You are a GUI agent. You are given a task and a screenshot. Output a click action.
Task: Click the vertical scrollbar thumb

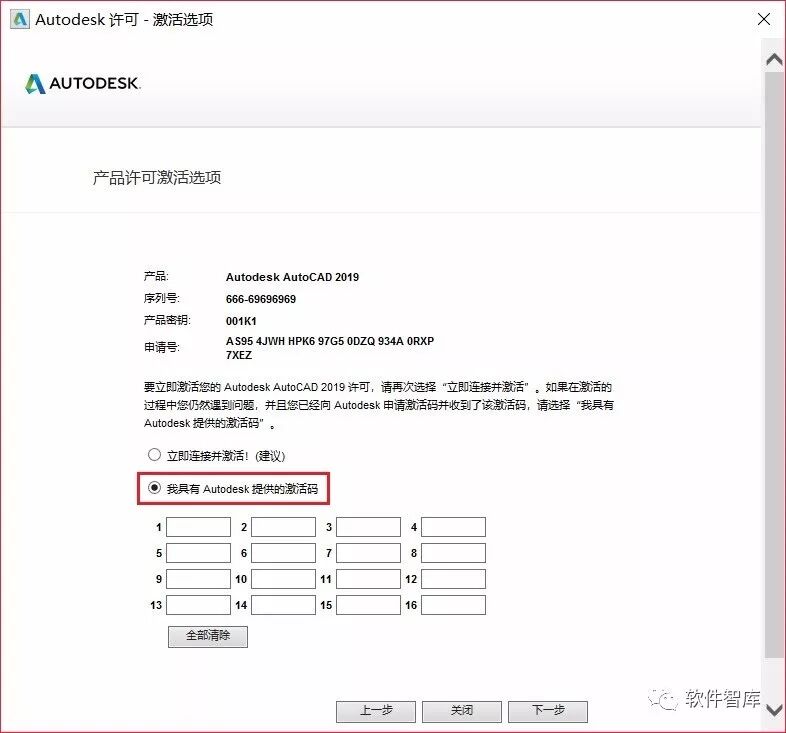(x=774, y=364)
